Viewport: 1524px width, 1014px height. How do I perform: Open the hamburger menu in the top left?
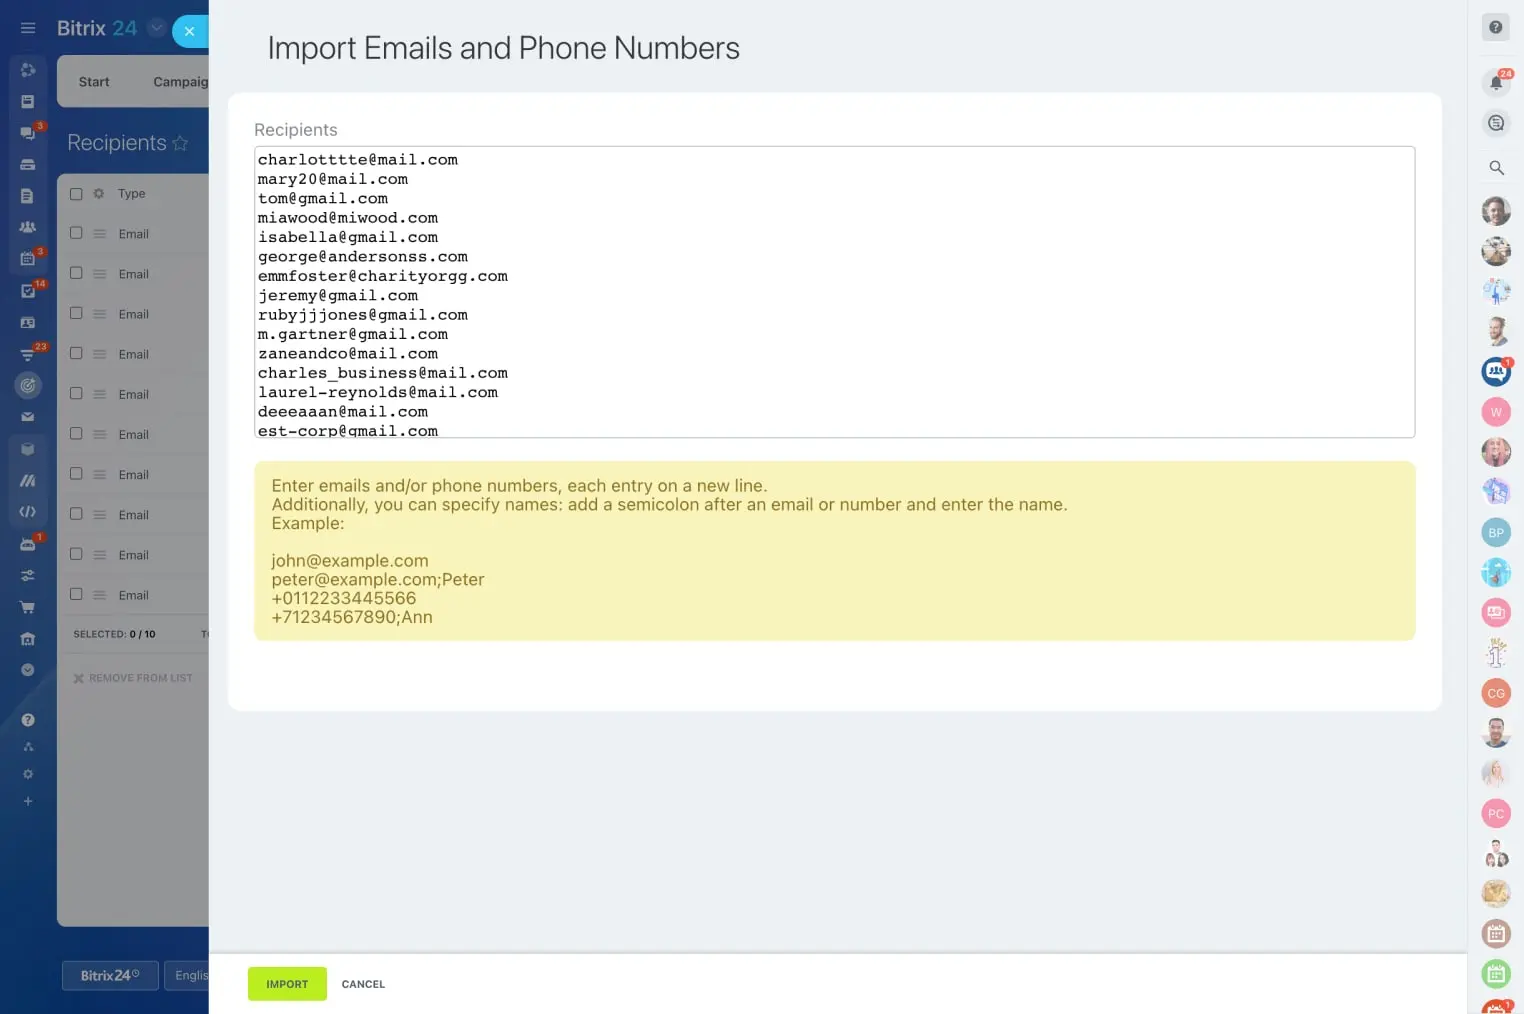coord(28,28)
